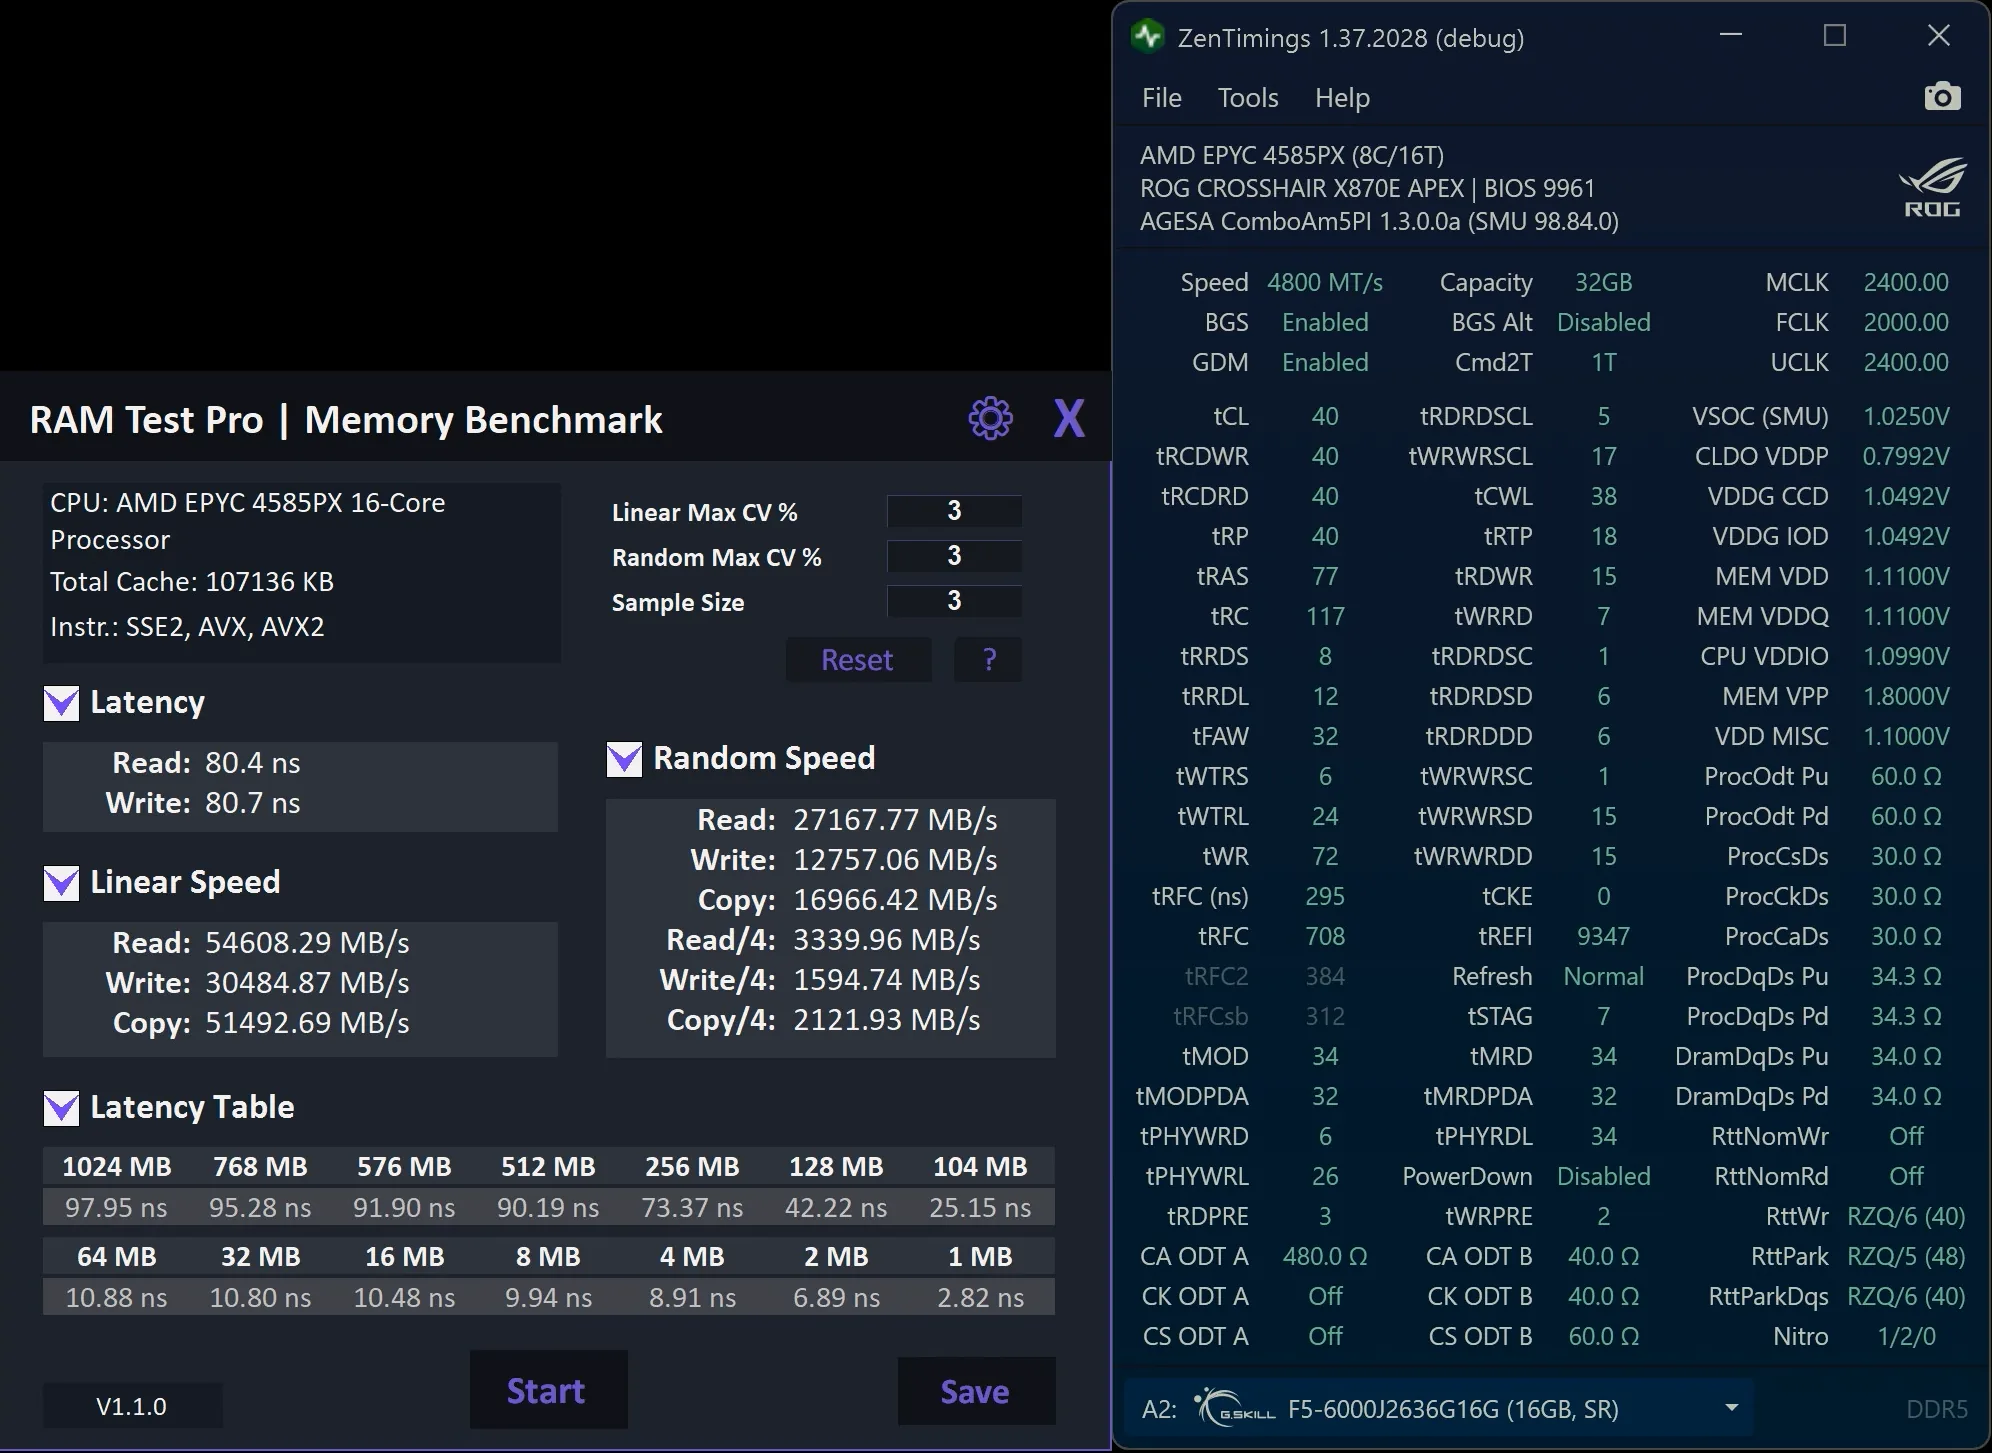Image resolution: width=1992 pixels, height=1453 pixels.
Task: Click the Random Write 12757.06 MB/s value
Action: pos(895,860)
